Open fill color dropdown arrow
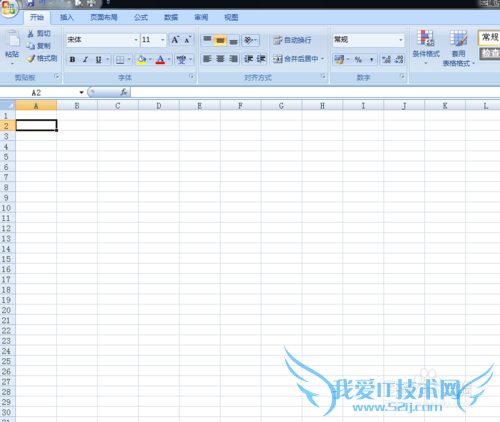The image size is (500, 422). pos(150,60)
